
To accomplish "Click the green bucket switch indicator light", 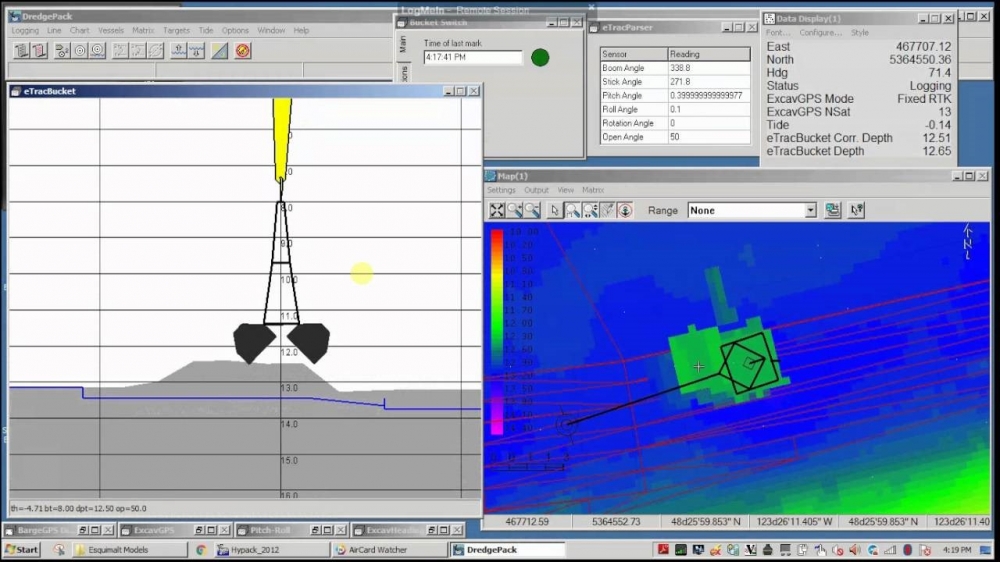I will tap(540, 57).
